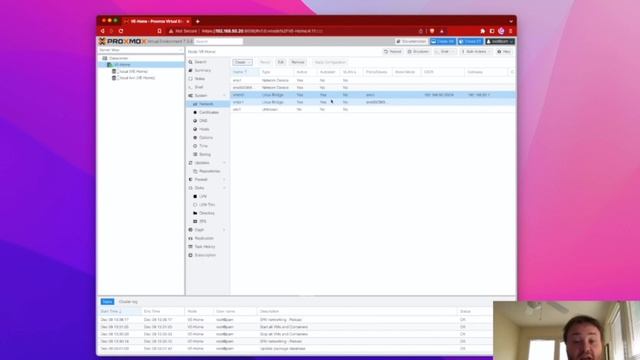The image size is (640, 360).
Task: Select the local (VE-Home) storage
Action: coord(132,71)
